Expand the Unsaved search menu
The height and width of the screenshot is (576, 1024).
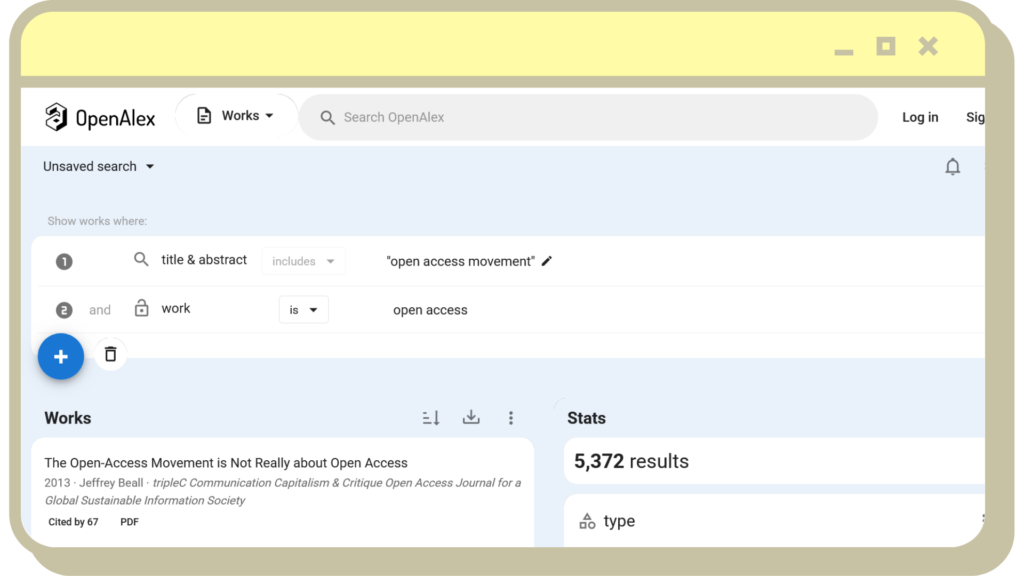(x=99, y=166)
